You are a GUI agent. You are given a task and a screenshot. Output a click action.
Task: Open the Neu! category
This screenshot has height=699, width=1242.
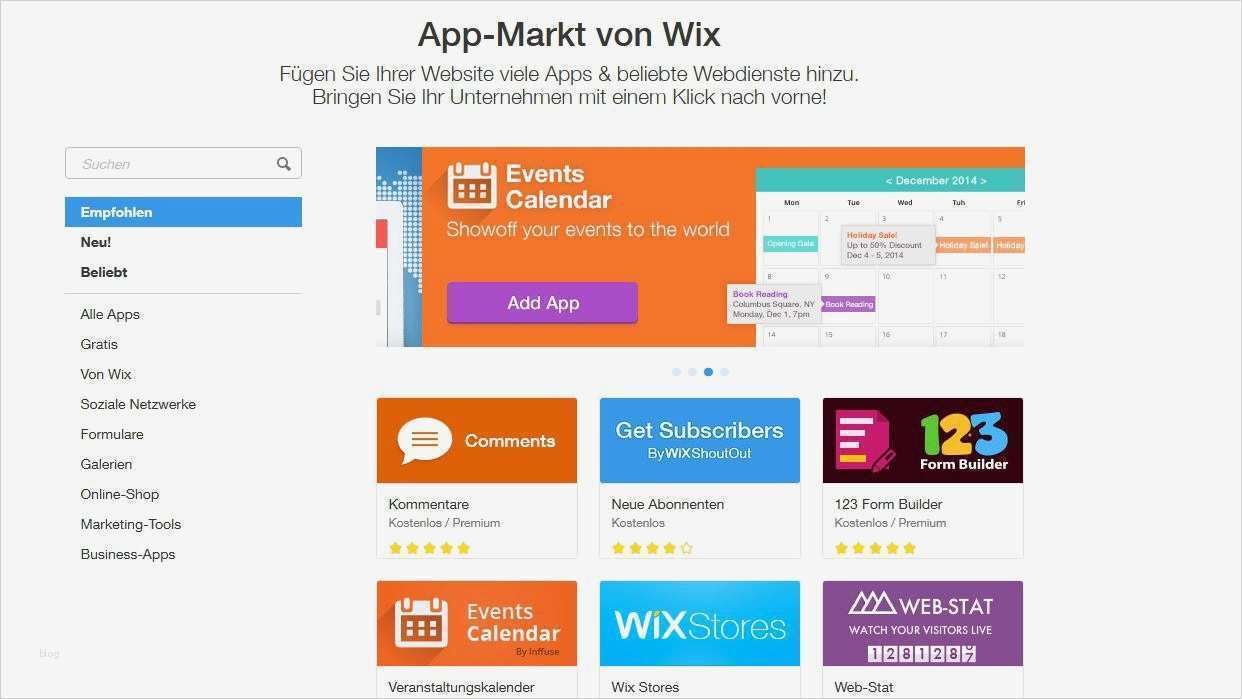point(96,242)
